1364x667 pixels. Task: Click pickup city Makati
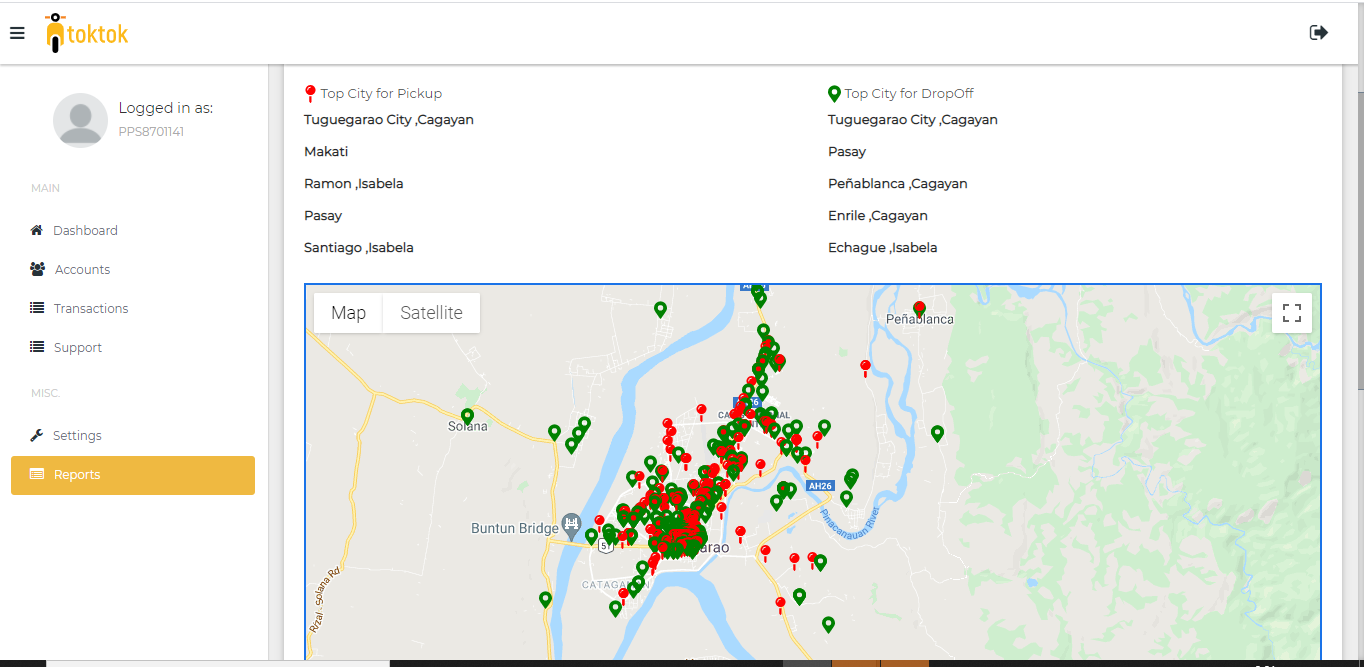326,152
